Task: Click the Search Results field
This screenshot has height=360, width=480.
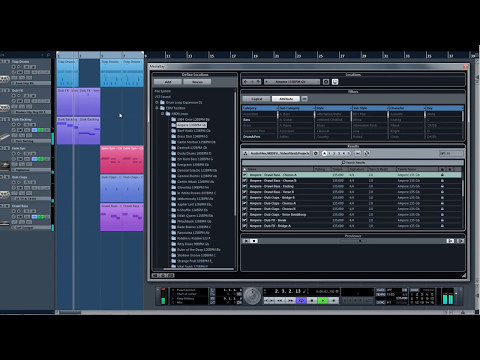Action: coord(353,162)
